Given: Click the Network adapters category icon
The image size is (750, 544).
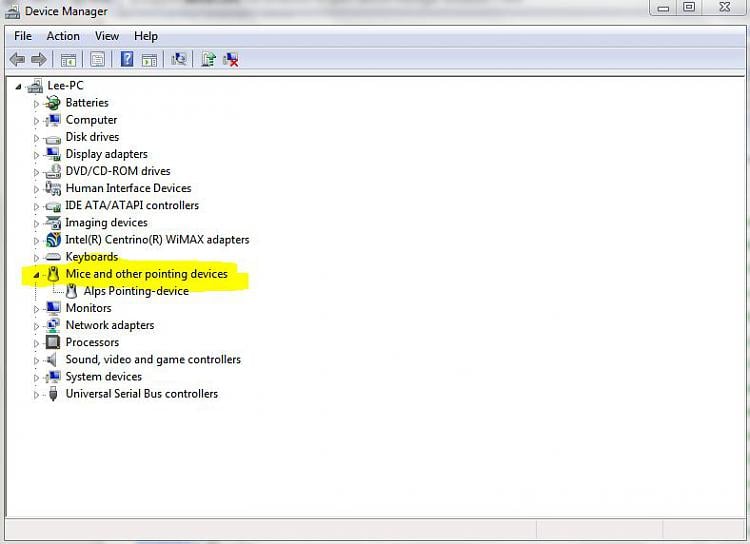Looking at the screenshot, I should coord(53,325).
